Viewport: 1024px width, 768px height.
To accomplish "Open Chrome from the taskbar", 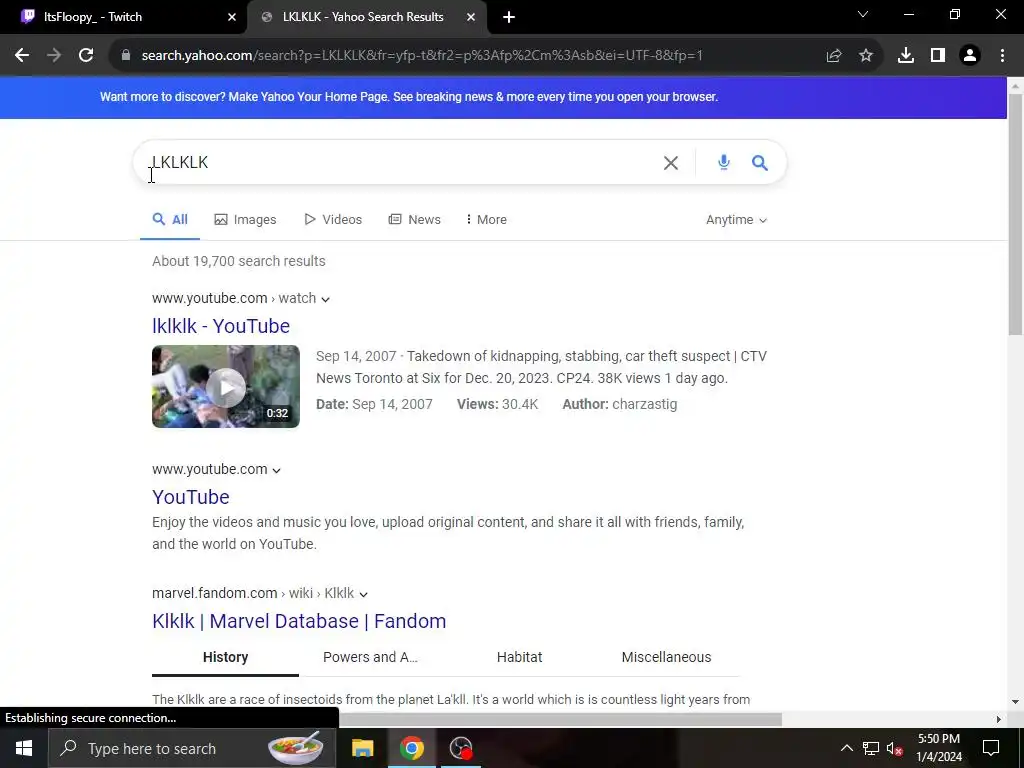I will coord(411,748).
